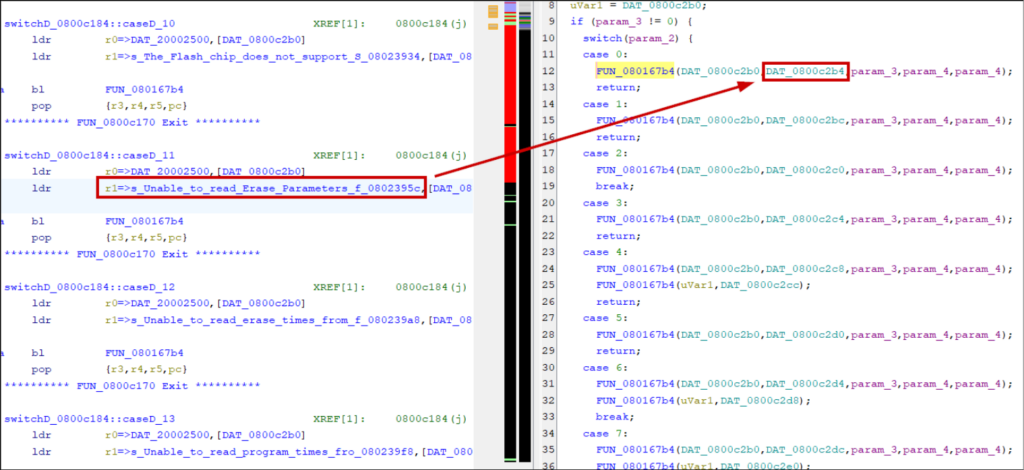The image size is (1024, 470).
Task: Click the boxed DAT_0800c2b4 argument in case 0
Action: (805, 72)
